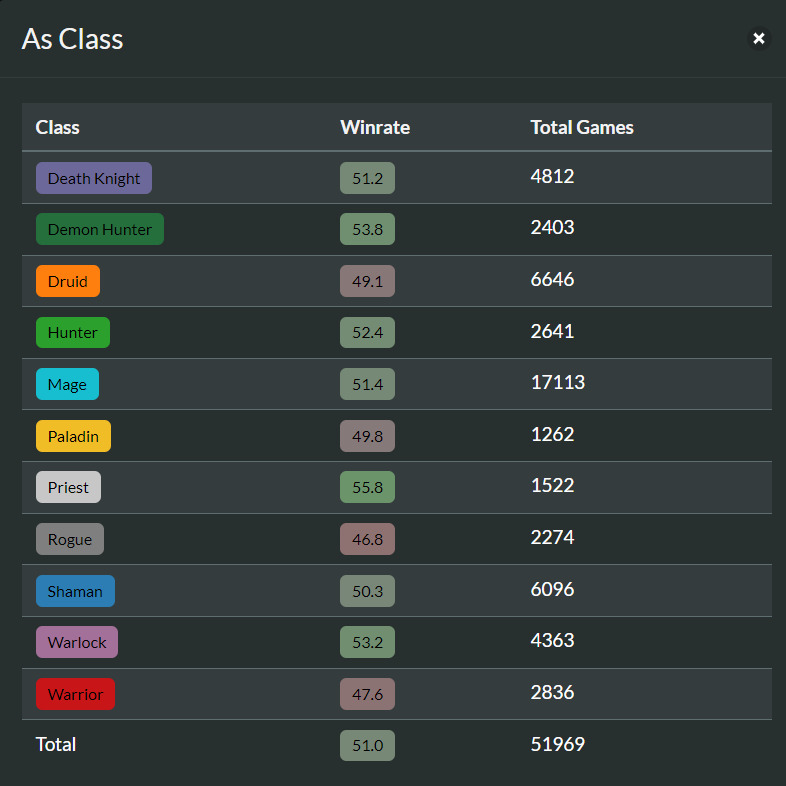Sort by the Winrate column header
This screenshot has width=786, height=786.
(x=375, y=127)
